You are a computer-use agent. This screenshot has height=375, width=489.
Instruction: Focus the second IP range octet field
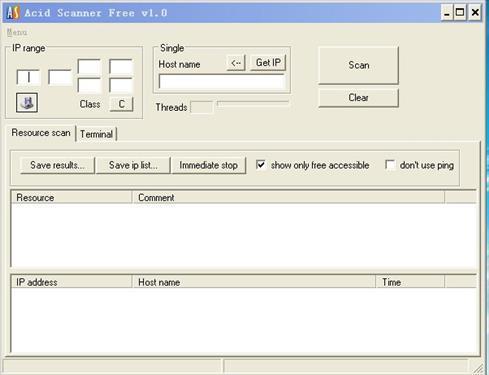pyautogui.click(x=60, y=77)
